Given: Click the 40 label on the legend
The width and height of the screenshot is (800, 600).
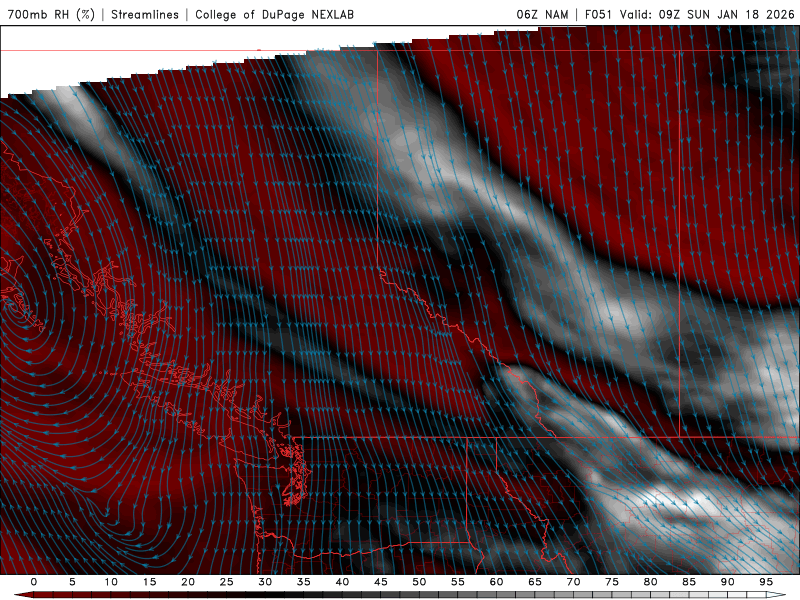Looking at the screenshot, I should (x=342, y=582).
